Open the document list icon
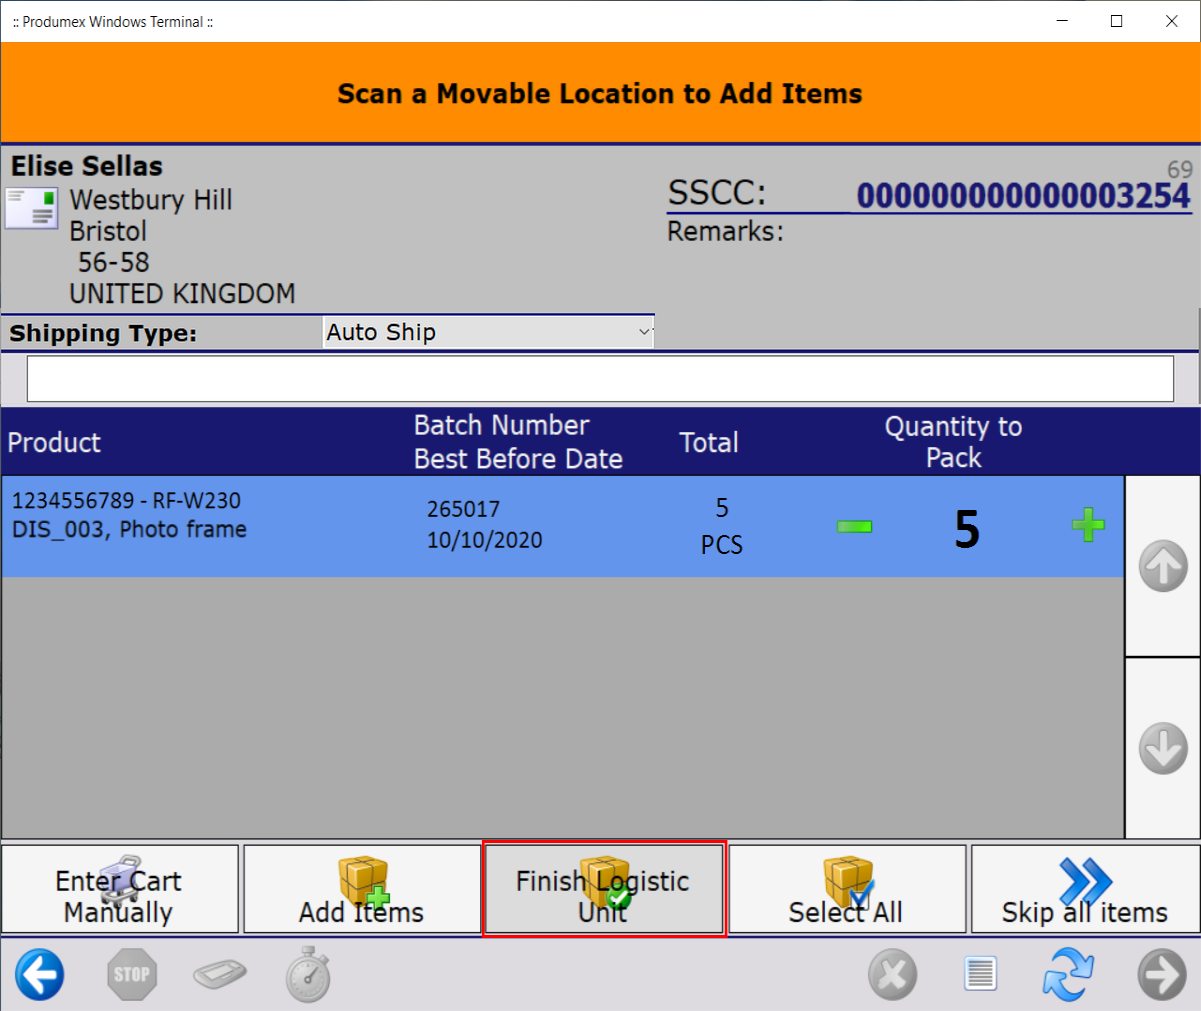1201x1011 pixels. pos(980,974)
